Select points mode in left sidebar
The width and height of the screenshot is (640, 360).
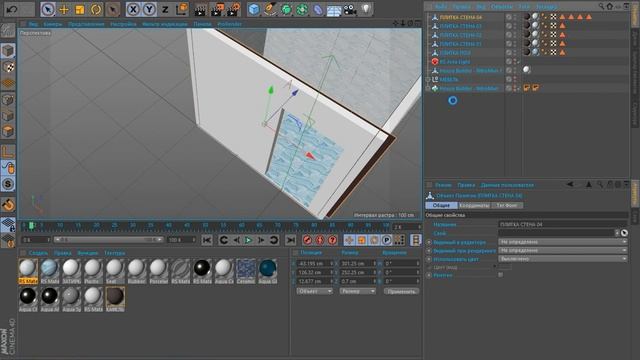[x=8, y=100]
